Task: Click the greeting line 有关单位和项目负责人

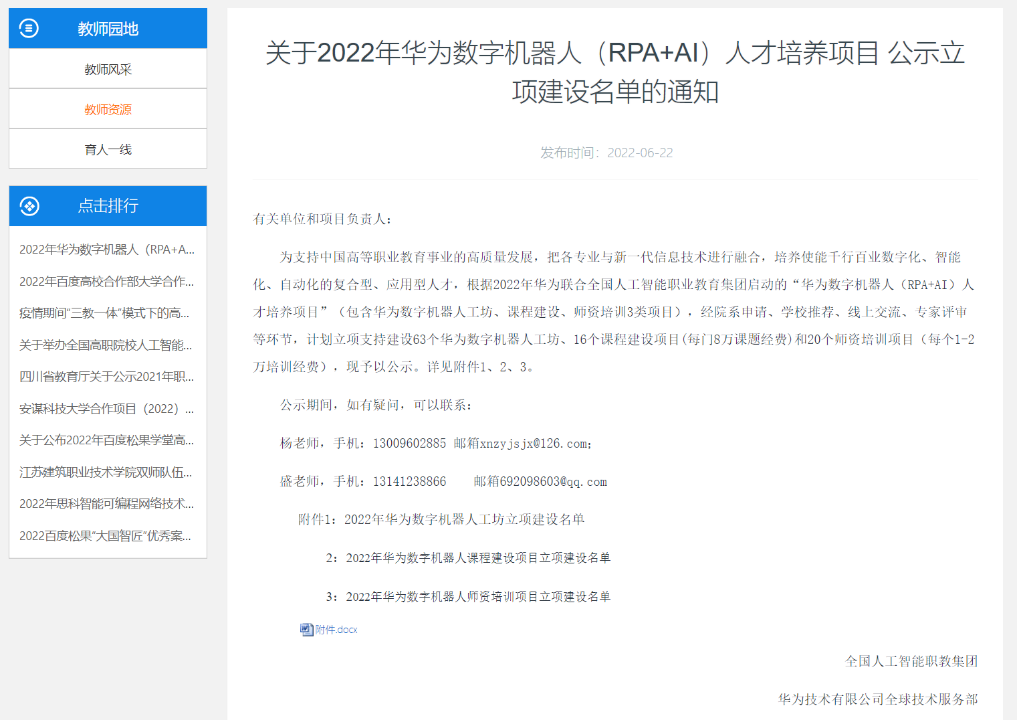Action: (x=322, y=219)
